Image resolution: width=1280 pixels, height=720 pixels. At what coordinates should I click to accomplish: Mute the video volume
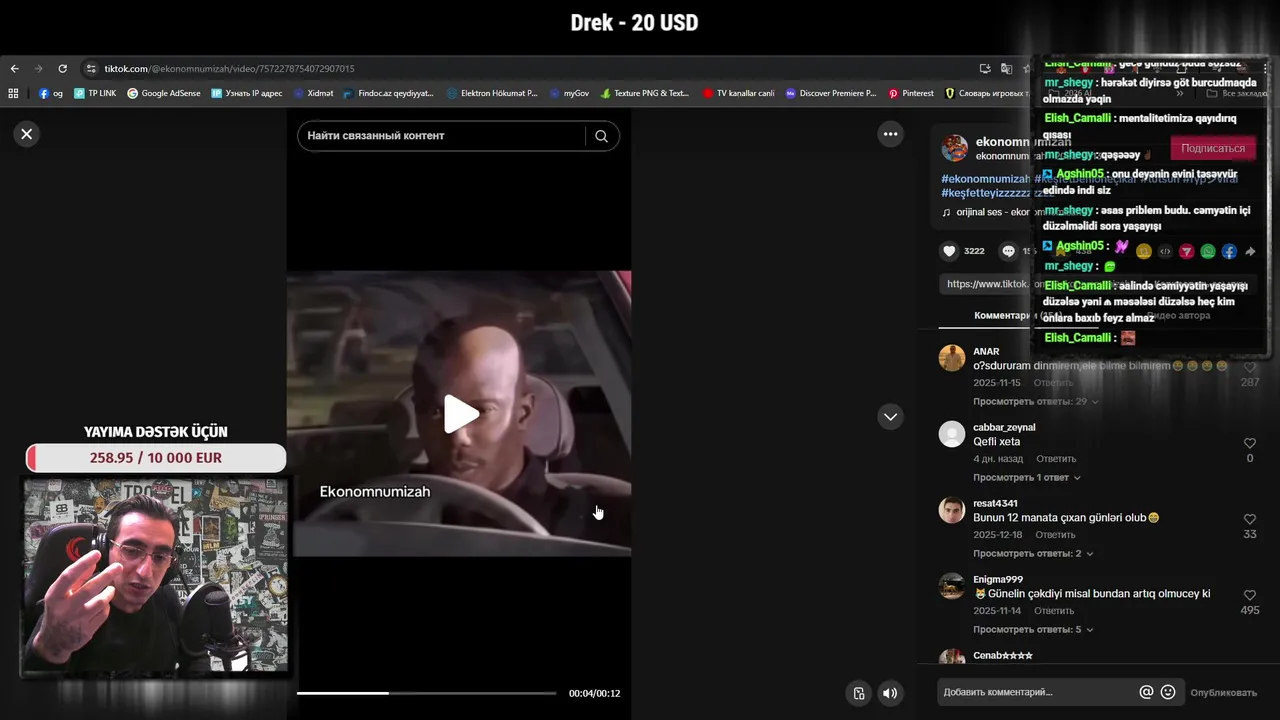[889, 693]
